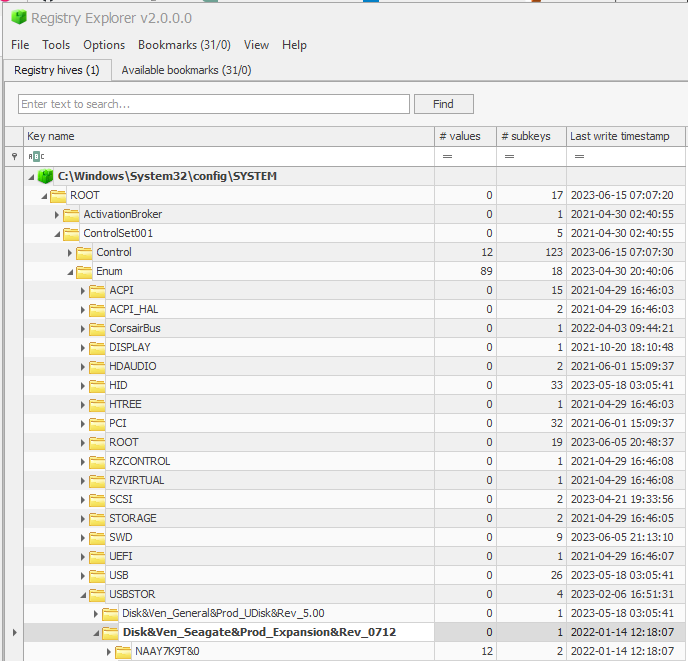688x661 pixels.
Task: Open the View menu
Action: click(256, 45)
